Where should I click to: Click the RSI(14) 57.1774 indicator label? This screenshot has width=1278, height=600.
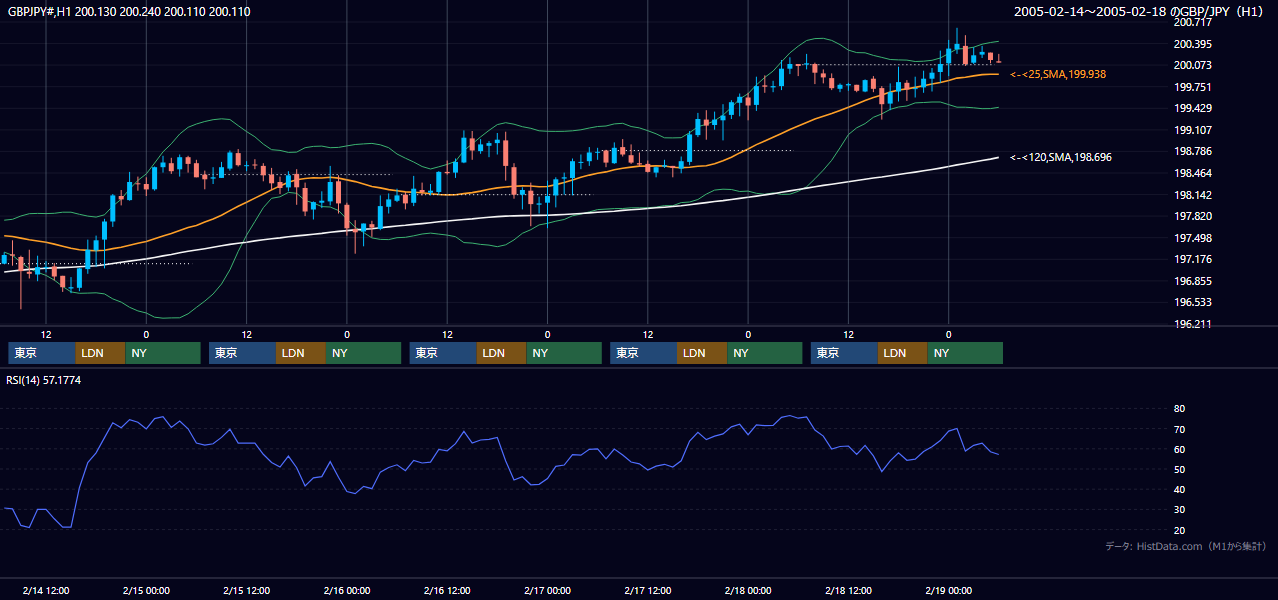point(44,380)
